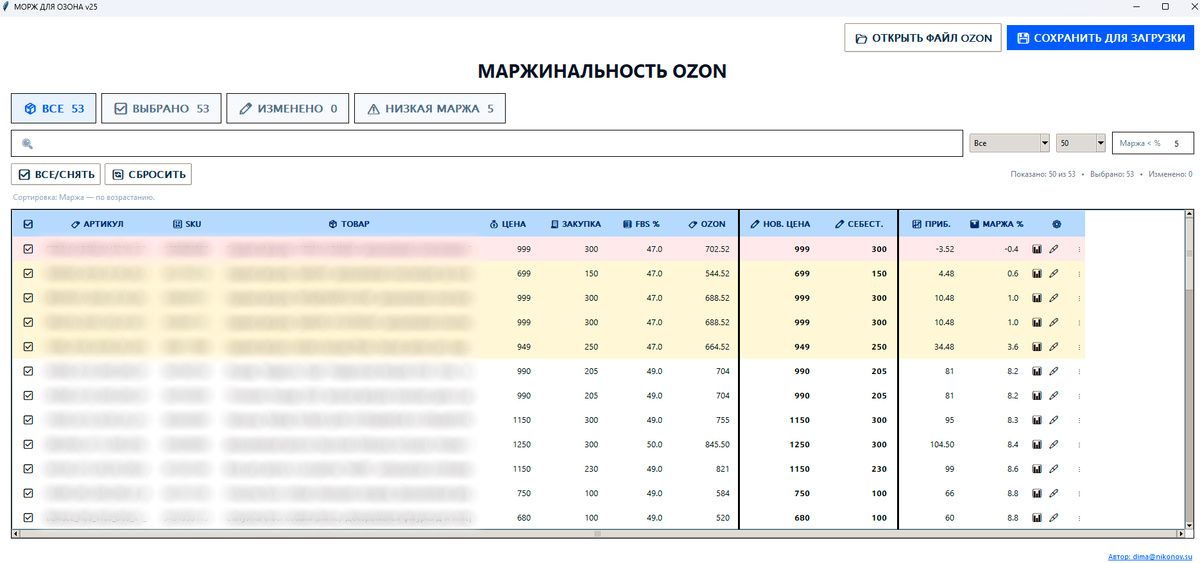Click new price cell 1250
This screenshot has height=563, width=1200.
801,444
